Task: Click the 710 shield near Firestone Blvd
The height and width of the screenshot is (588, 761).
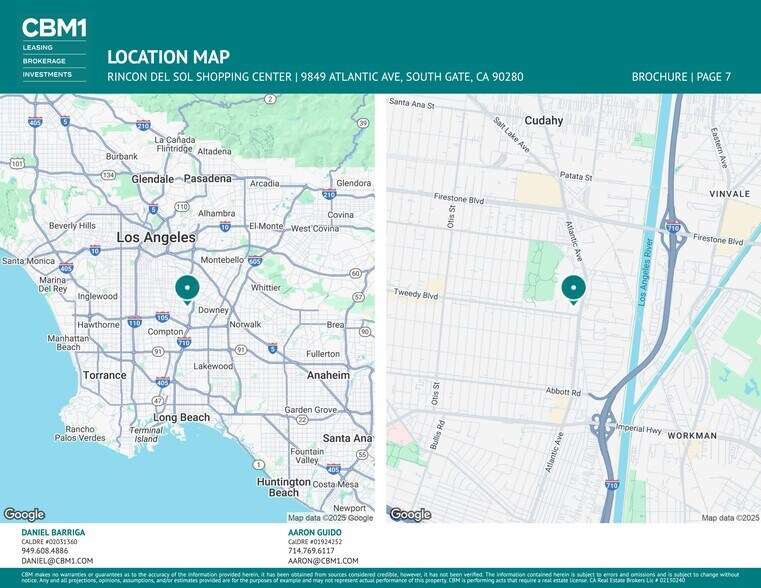Action: [x=675, y=226]
